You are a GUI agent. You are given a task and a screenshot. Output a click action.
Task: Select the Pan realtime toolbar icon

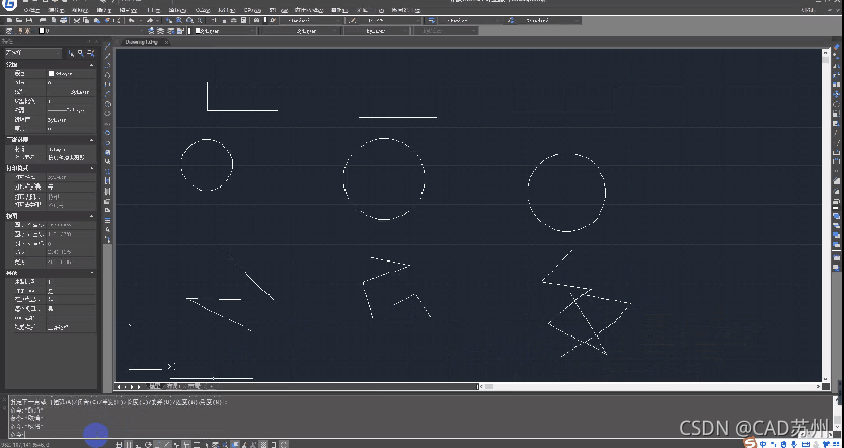[168, 20]
